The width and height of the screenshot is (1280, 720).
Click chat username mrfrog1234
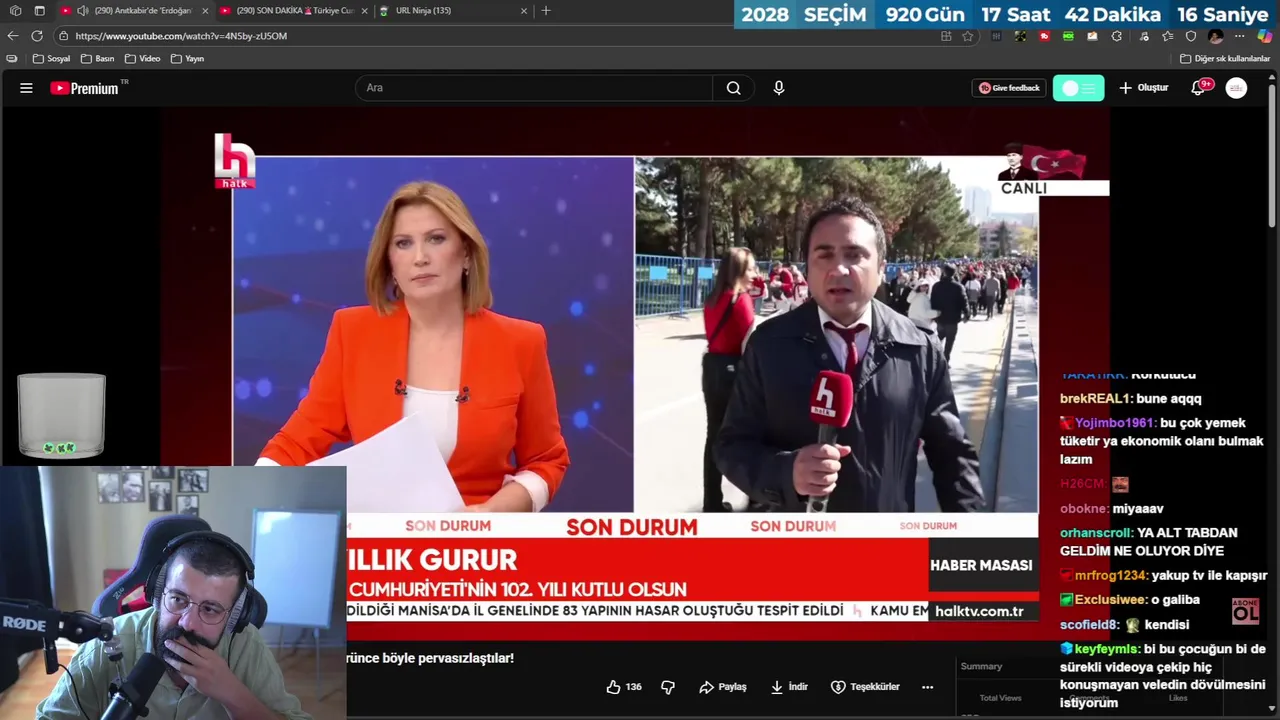pos(1110,576)
